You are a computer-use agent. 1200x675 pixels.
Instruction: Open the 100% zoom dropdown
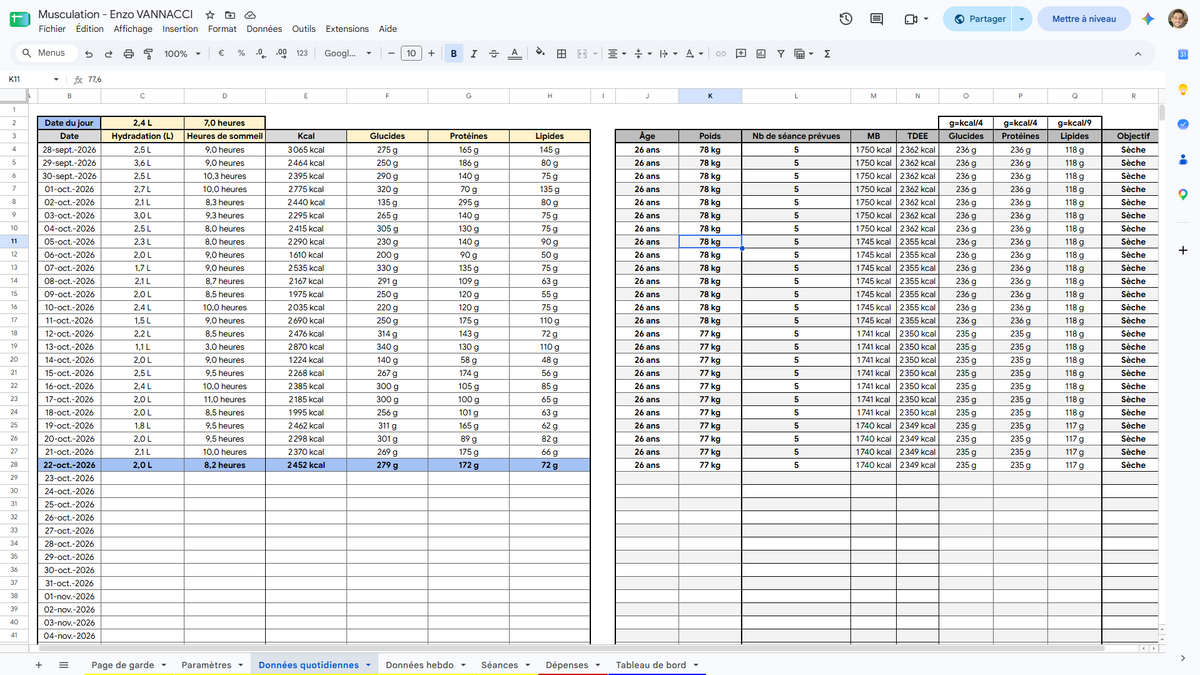pyautogui.click(x=182, y=54)
